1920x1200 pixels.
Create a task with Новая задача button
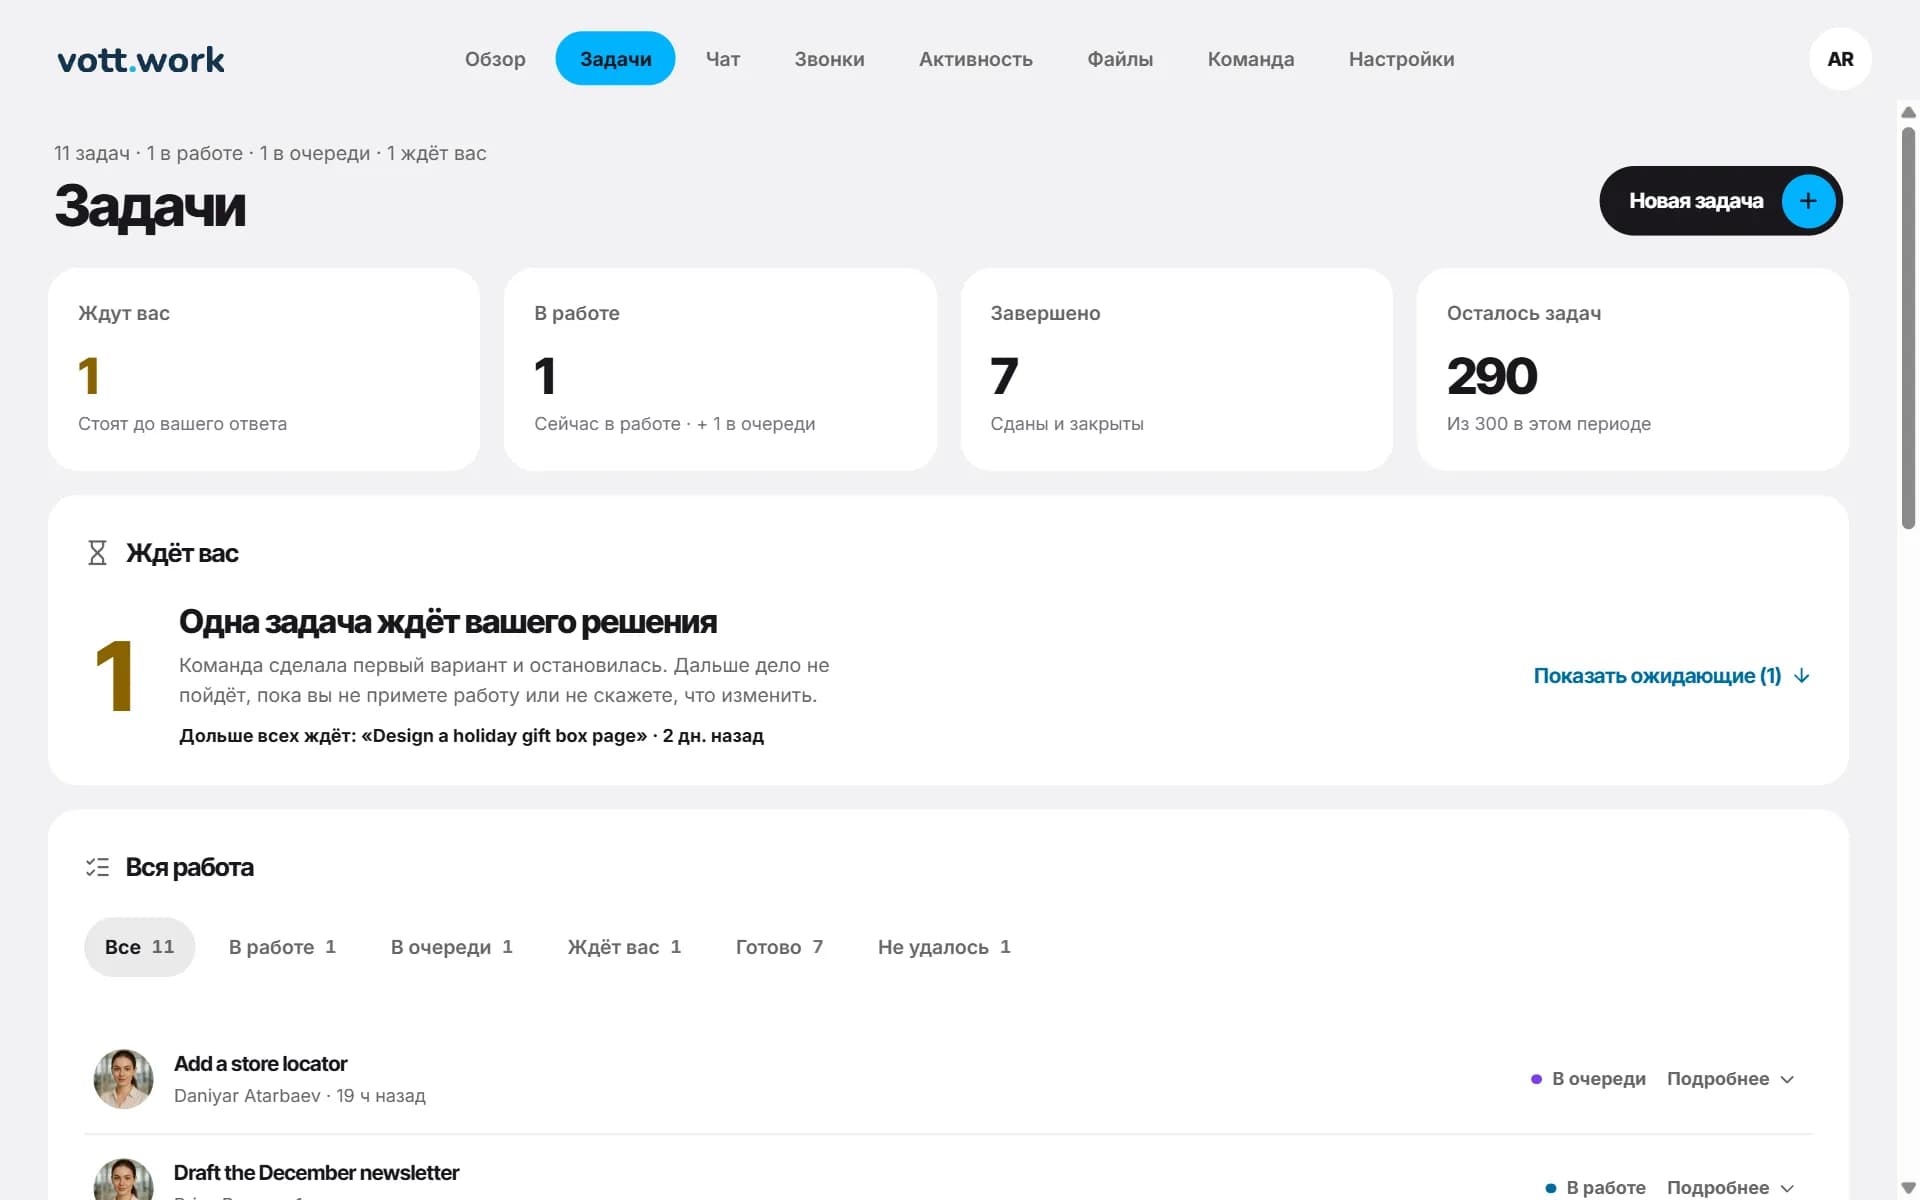coord(1720,201)
